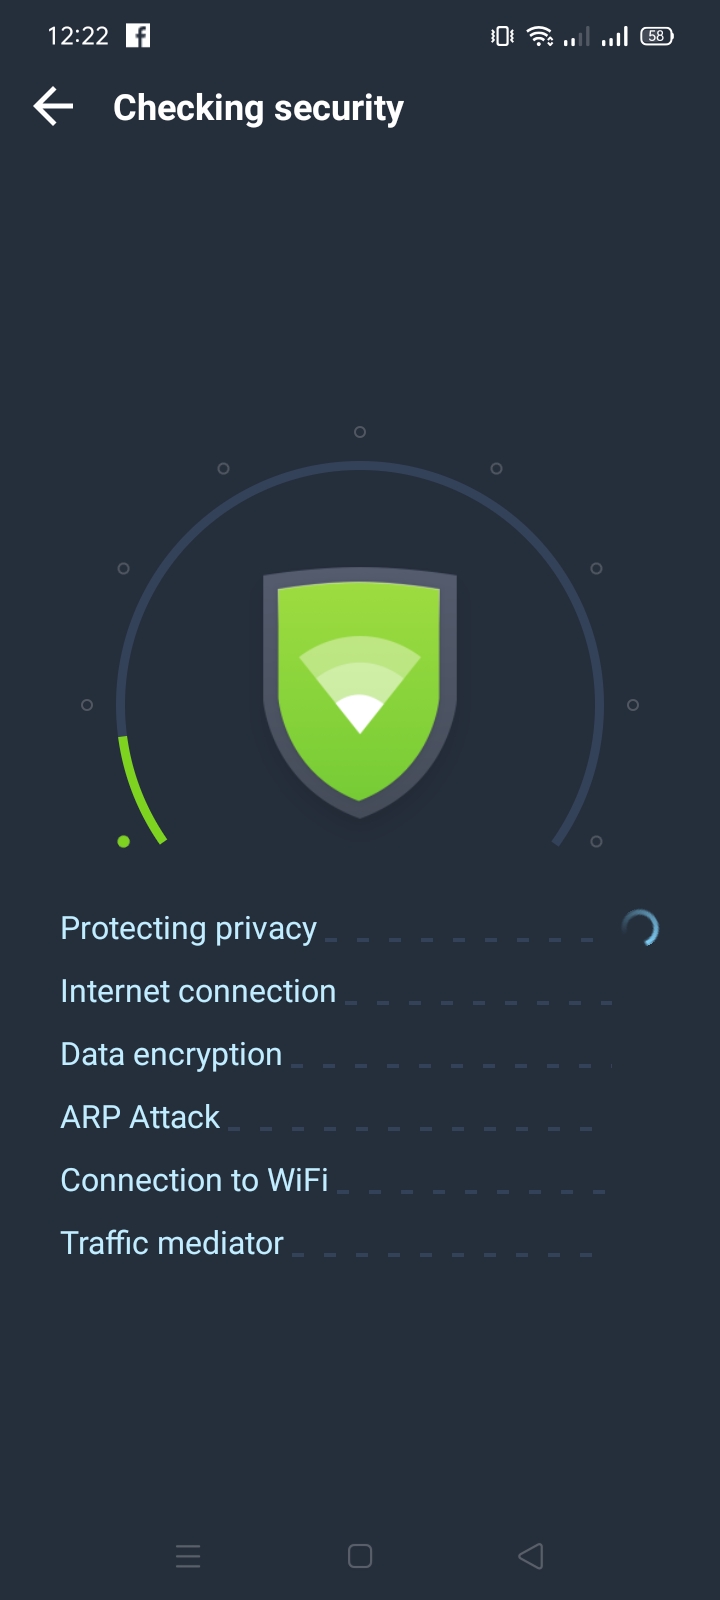Select the Internet connection check item

point(198,991)
